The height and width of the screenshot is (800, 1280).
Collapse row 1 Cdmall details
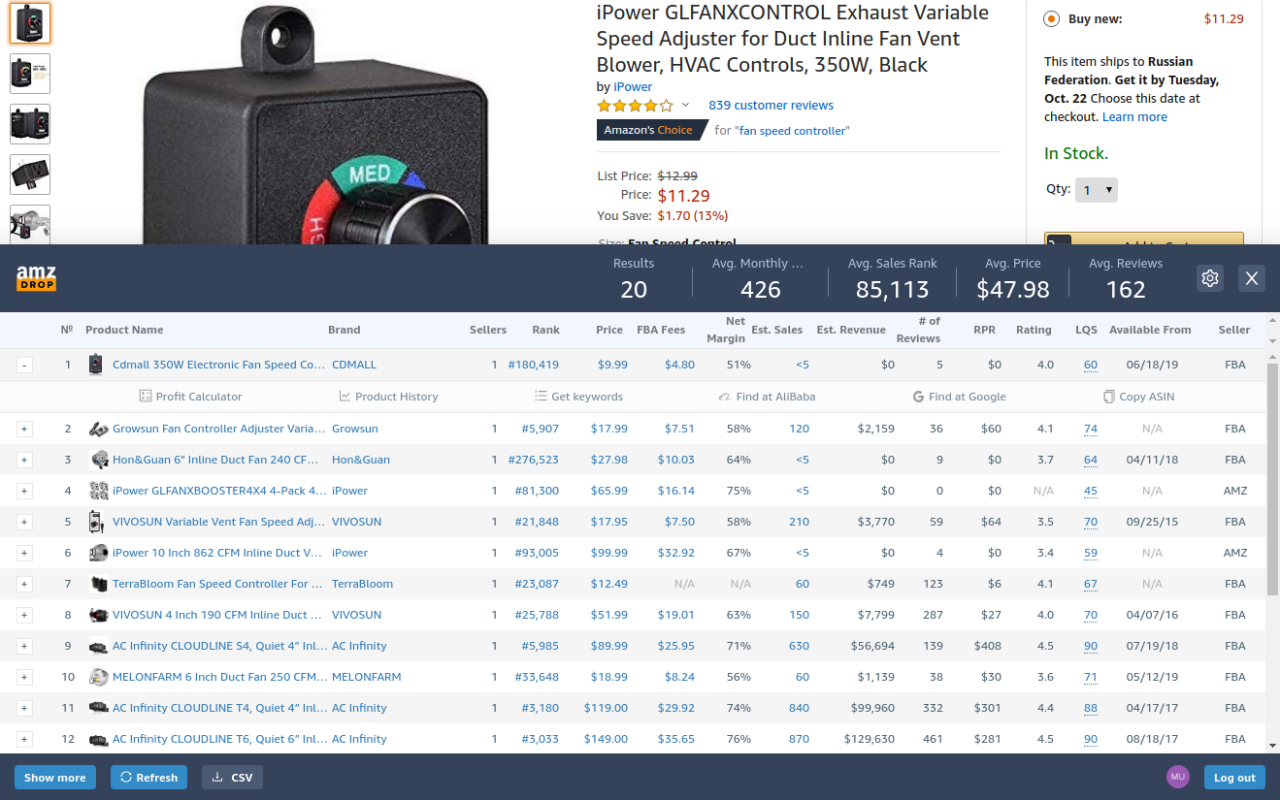coord(25,365)
